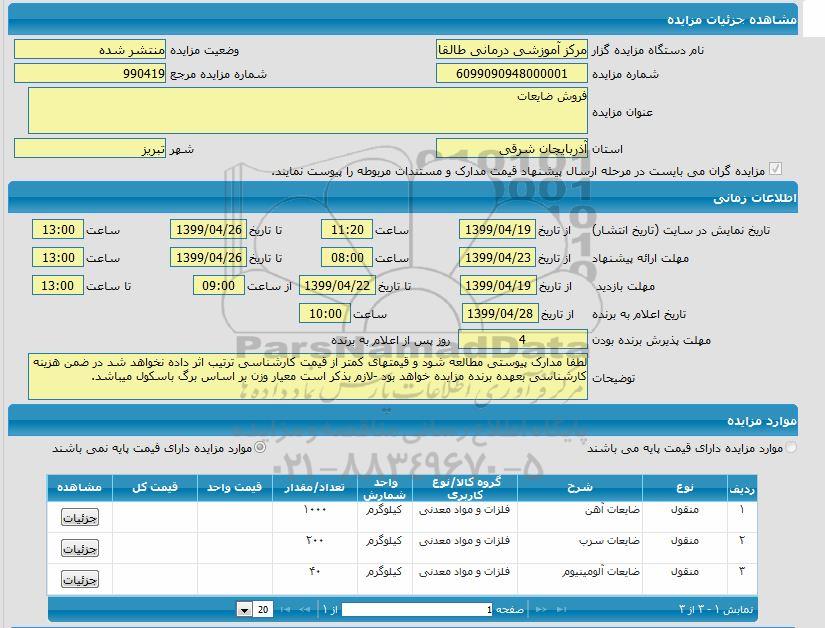
Task: Click the publish start time 11:20
Action: 347,230
